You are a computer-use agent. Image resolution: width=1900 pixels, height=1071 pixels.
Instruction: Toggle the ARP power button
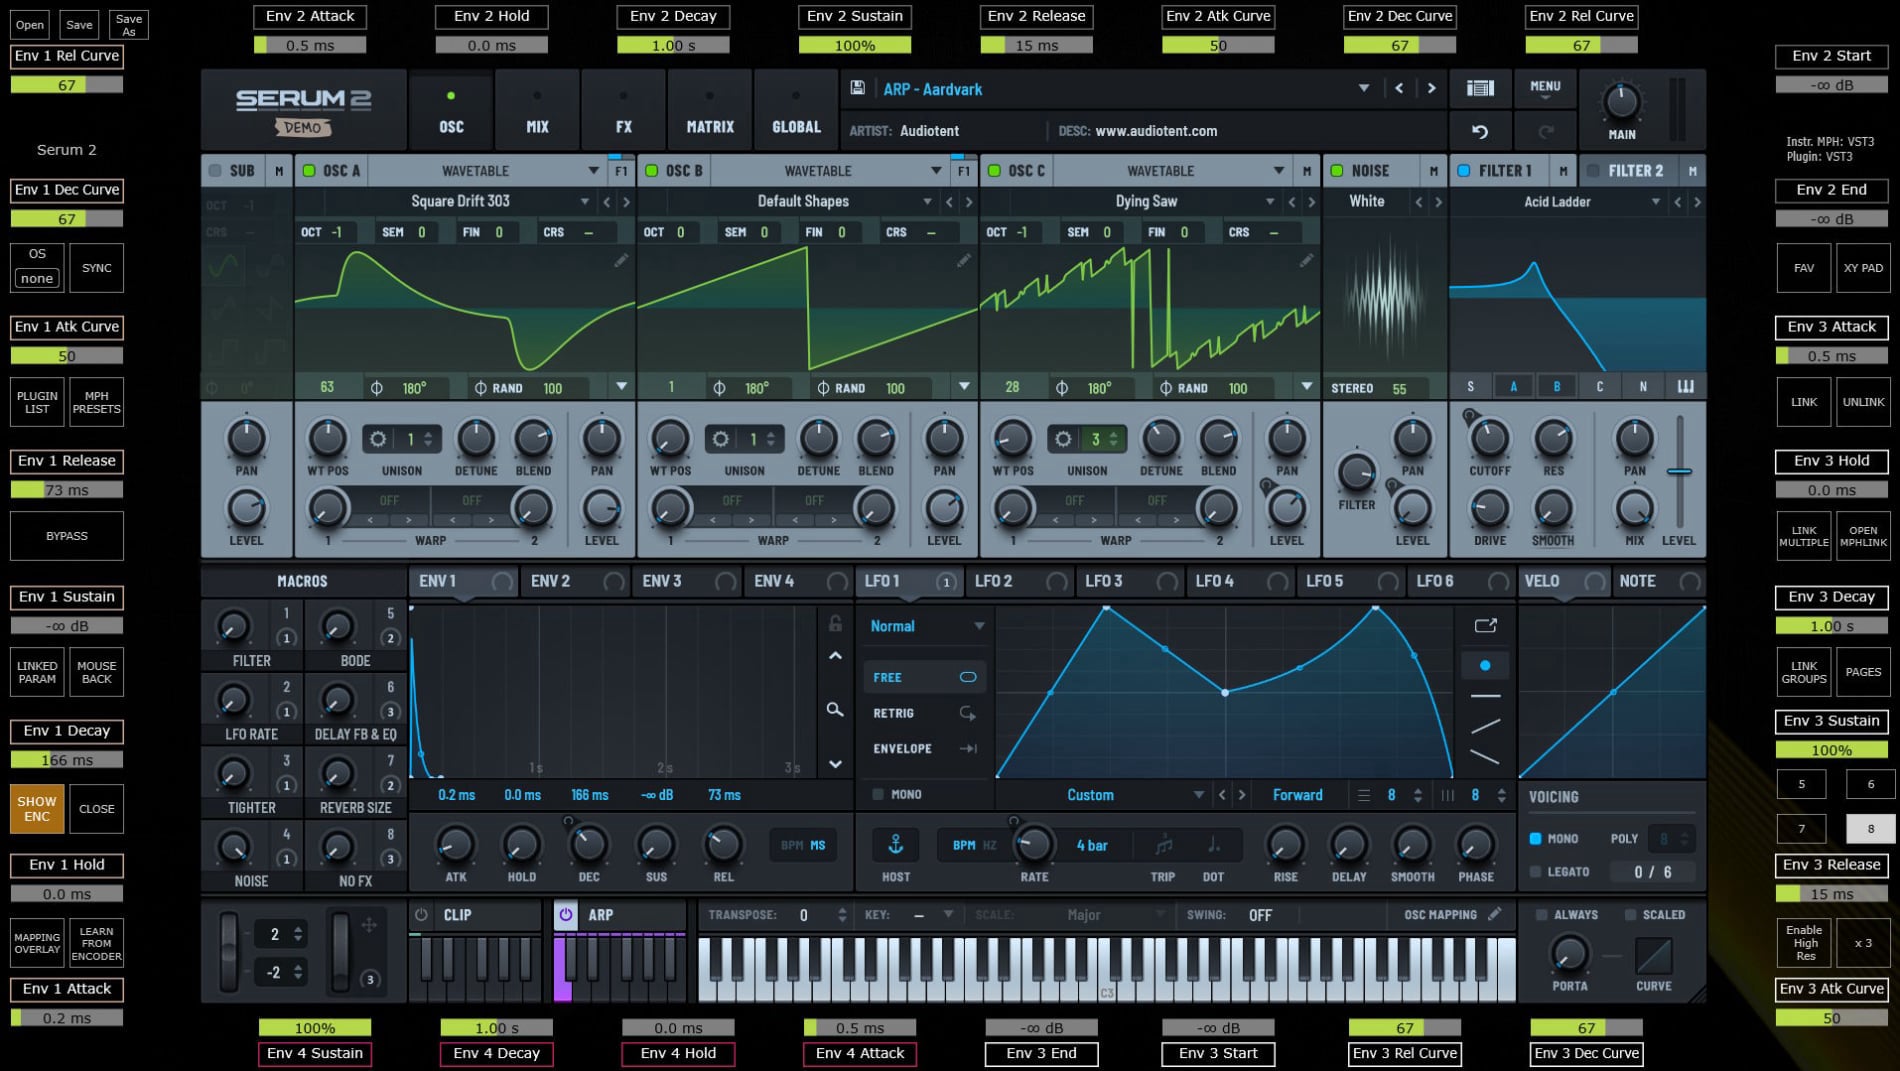click(x=566, y=915)
